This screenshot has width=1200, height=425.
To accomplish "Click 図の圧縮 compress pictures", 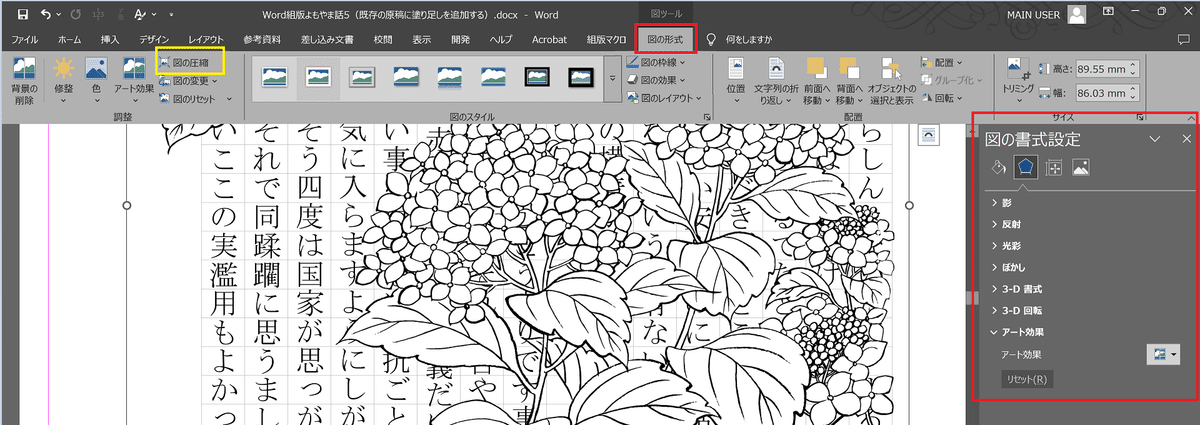I will pyautogui.click(x=184, y=62).
